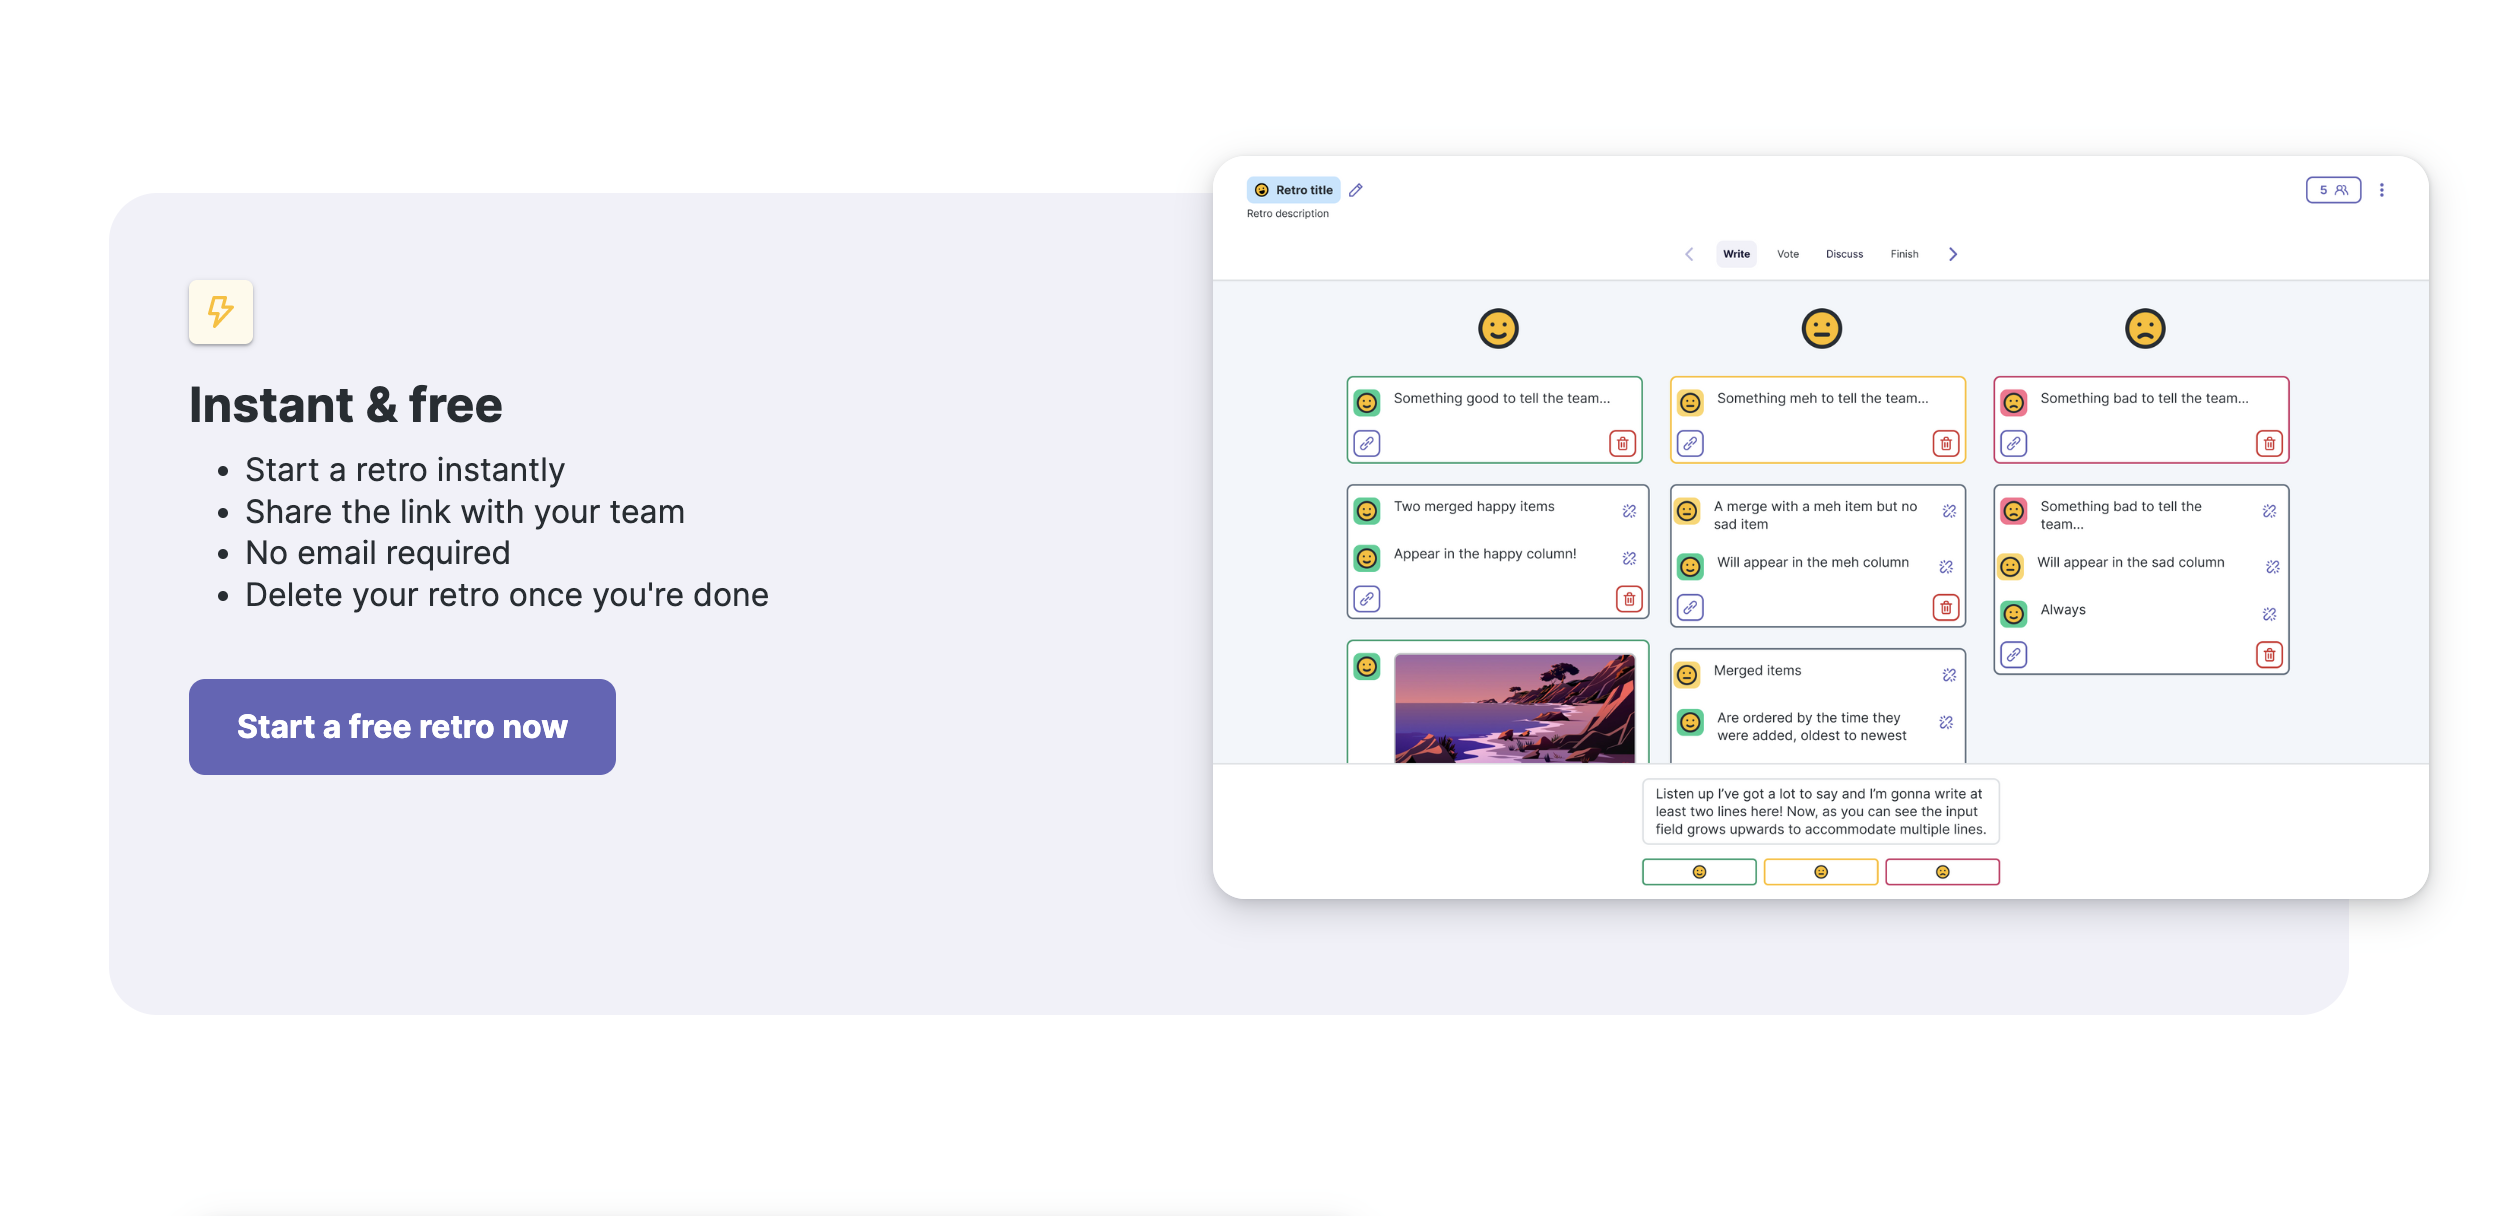Click the link icon on 'Two merged happy items' card
This screenshot has width=2506, height=1216.
[x=1366, y=599]
